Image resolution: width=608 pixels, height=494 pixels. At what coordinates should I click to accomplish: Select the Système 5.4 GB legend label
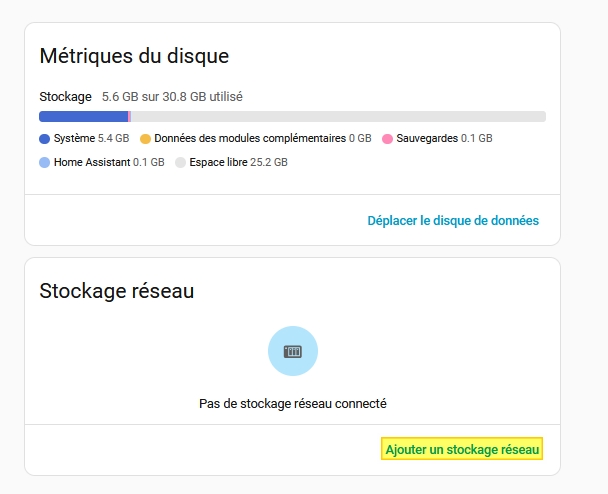click(x=92, y=138)
